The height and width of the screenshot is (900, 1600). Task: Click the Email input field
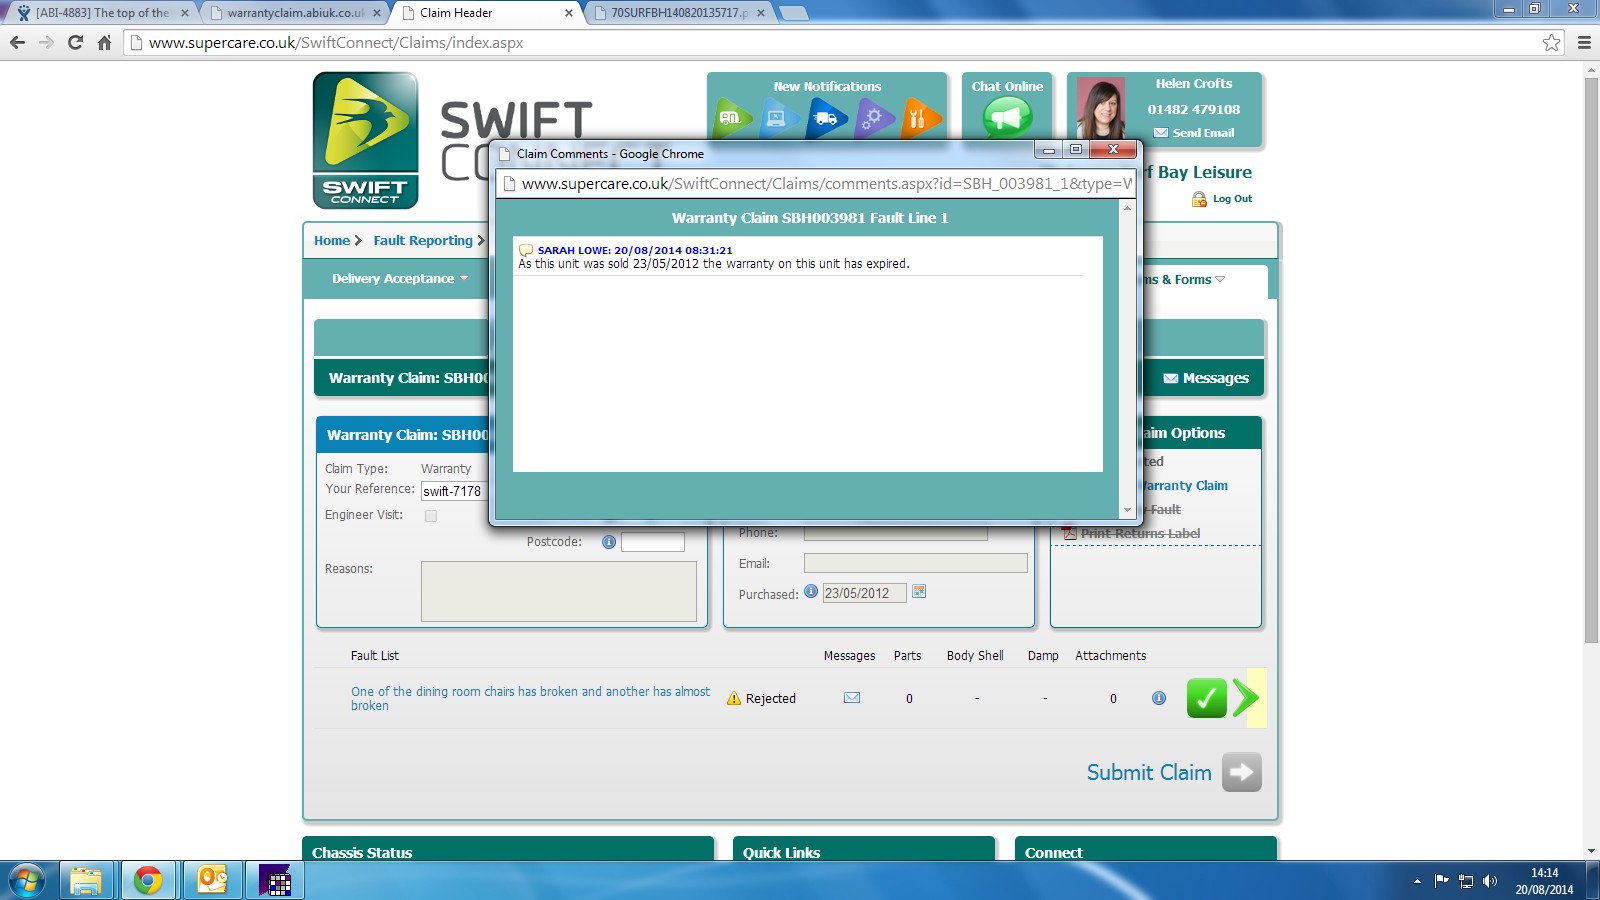(916, 563)
